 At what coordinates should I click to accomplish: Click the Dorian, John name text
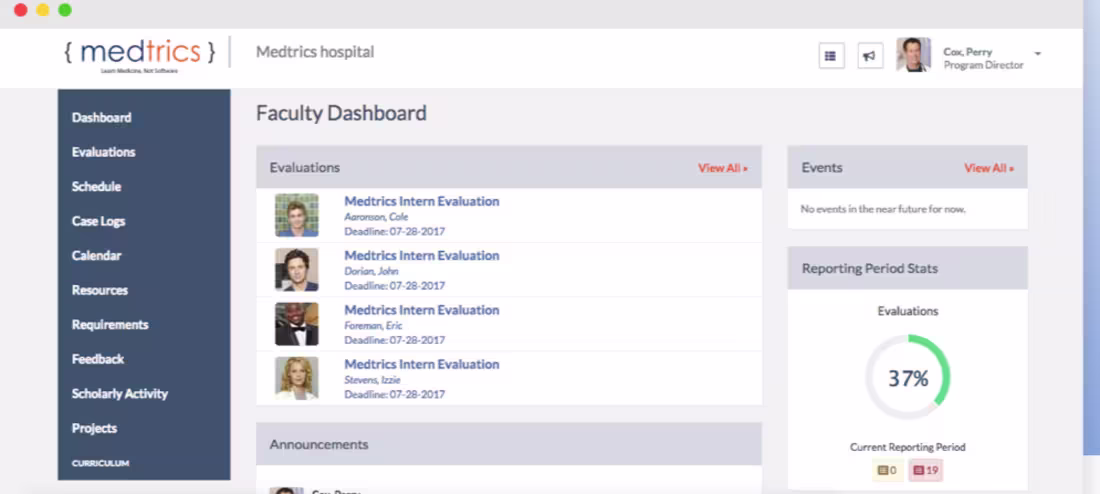coord(371,271)
